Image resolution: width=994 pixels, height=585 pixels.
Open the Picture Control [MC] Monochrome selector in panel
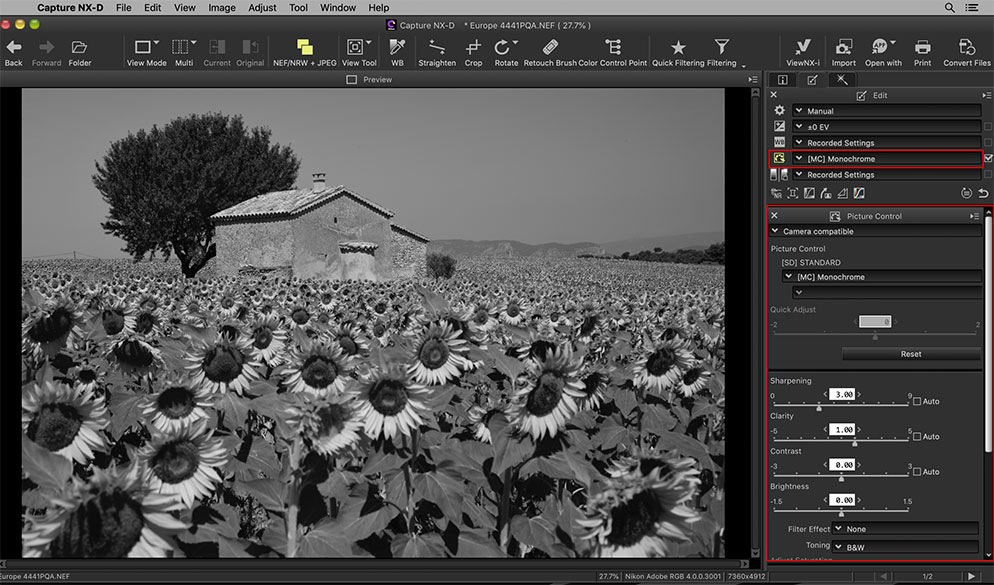(x=882, y=277)
